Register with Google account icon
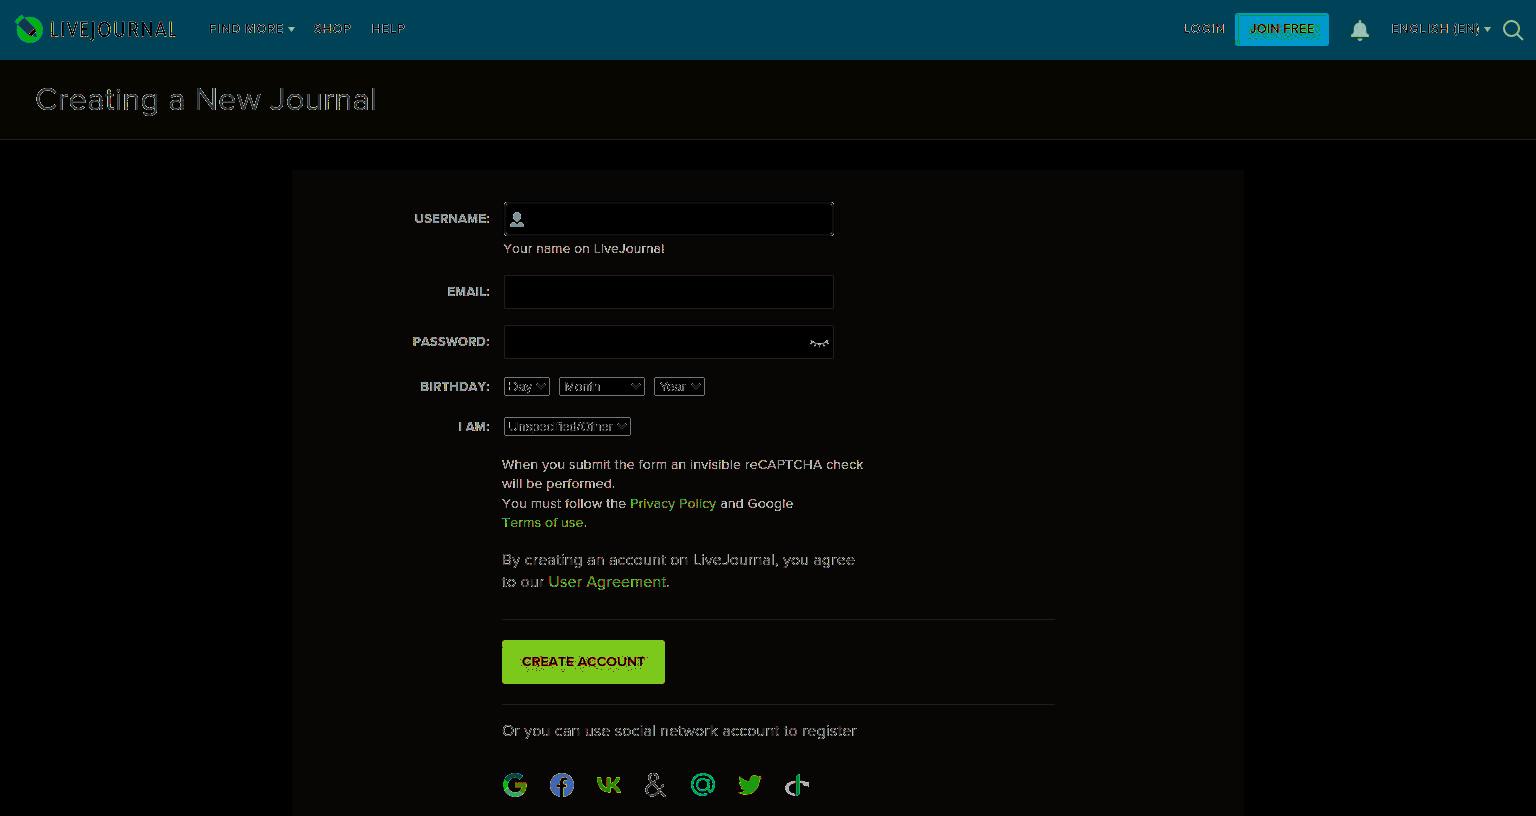Screen dimensions: 1536x816 tap(515, 785)
